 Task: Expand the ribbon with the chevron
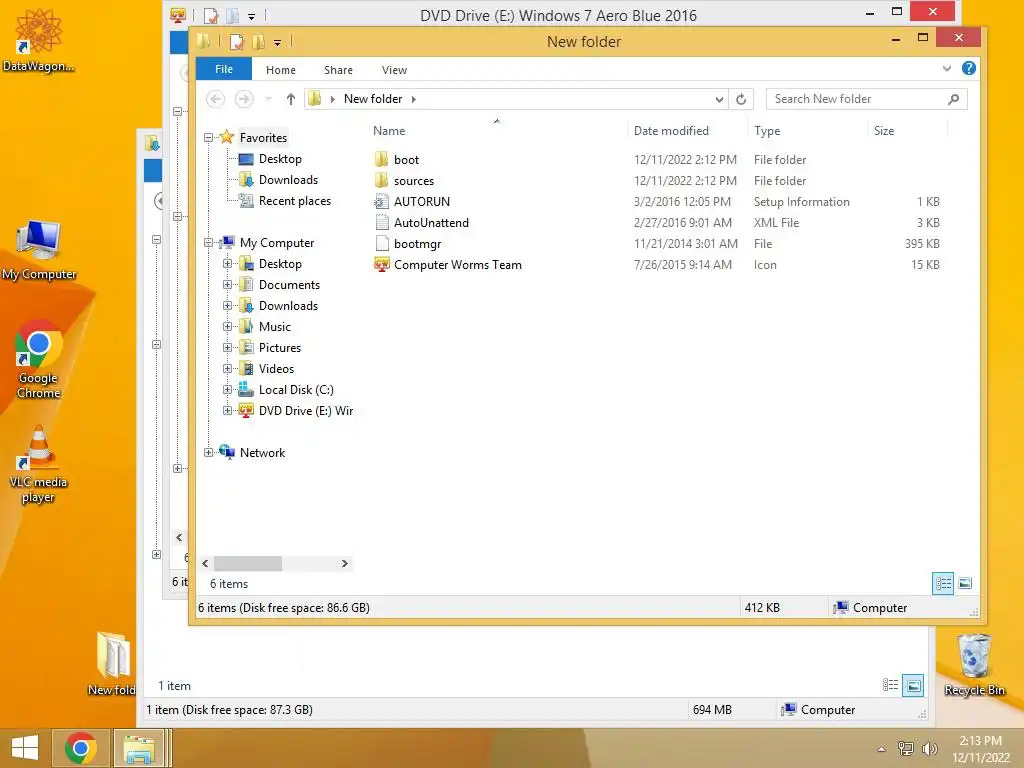point(947,69)
